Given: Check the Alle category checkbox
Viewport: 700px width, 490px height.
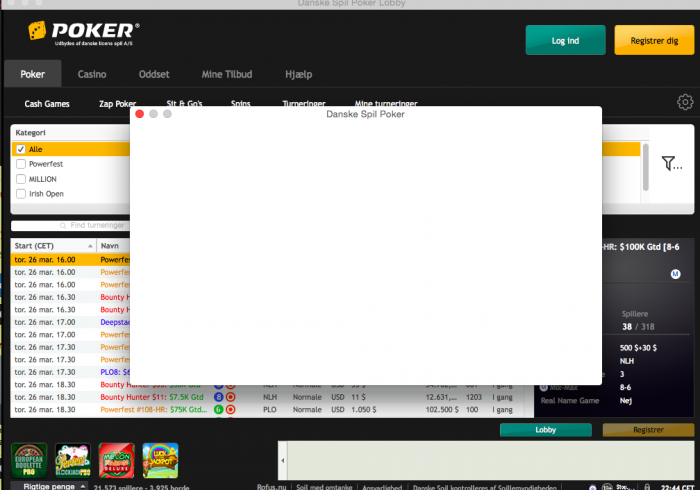Looking at the screenshot, I should 21,149.
